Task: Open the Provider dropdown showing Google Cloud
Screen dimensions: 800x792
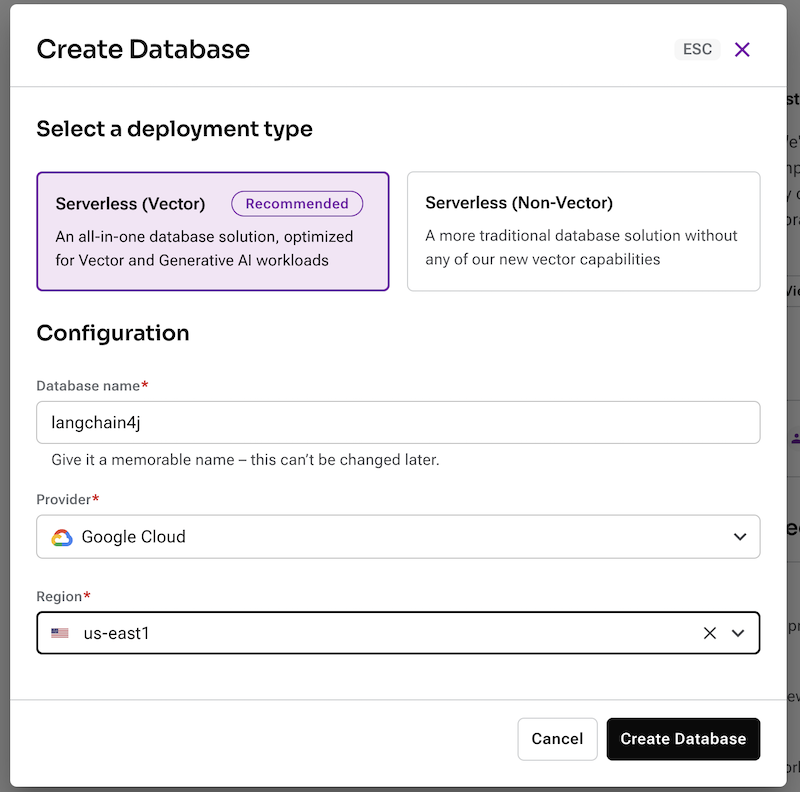Action: click(398, 537)
